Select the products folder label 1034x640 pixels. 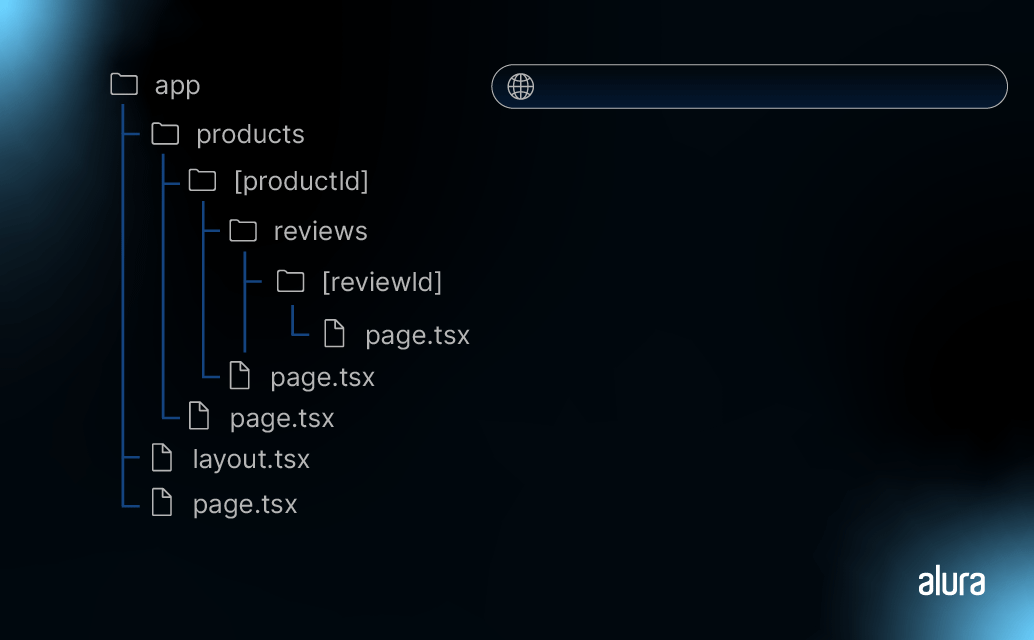[250, 135]
